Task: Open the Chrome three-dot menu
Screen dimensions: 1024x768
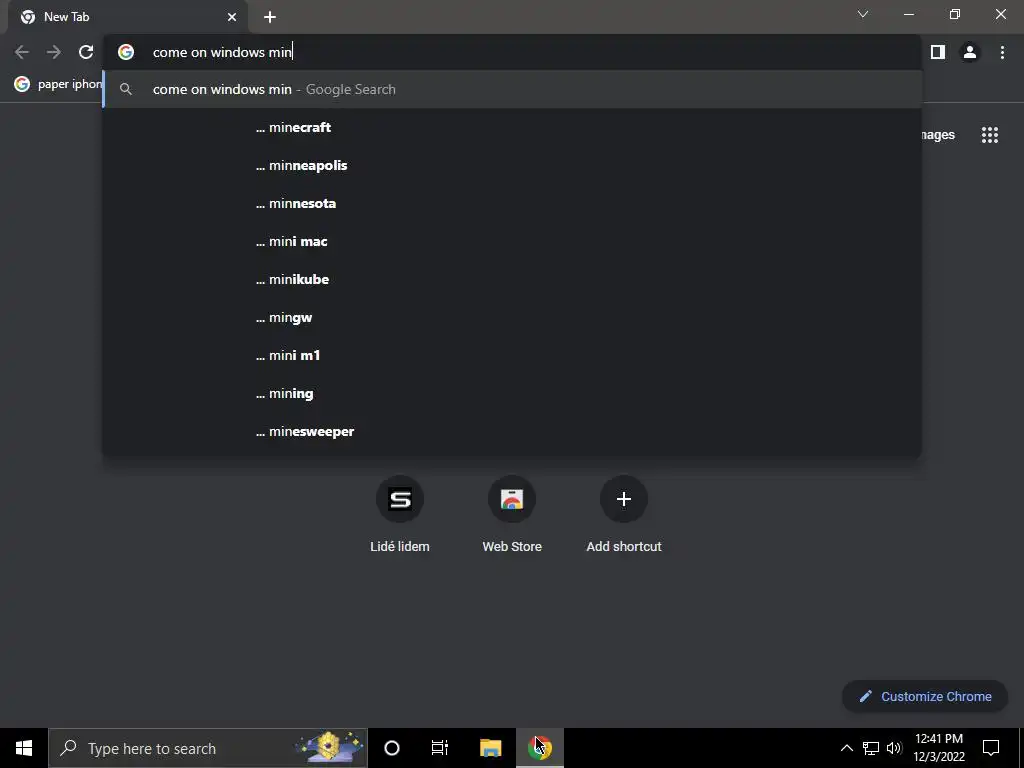Action: (1002, 52)
